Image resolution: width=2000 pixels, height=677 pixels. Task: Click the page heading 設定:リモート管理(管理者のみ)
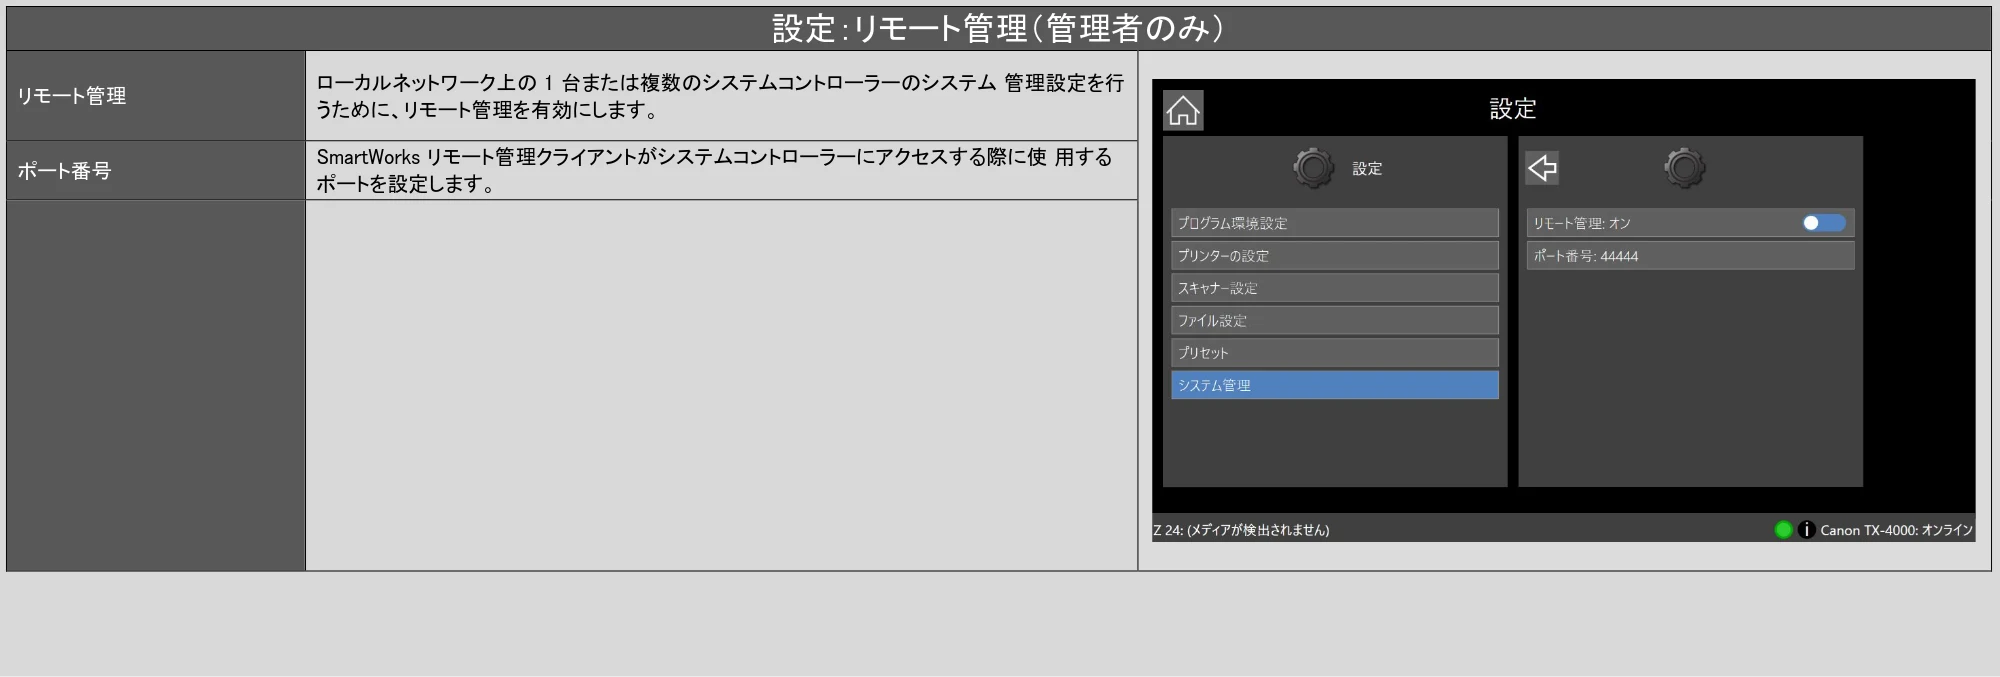pyautogui.click(x=999, y=28)
